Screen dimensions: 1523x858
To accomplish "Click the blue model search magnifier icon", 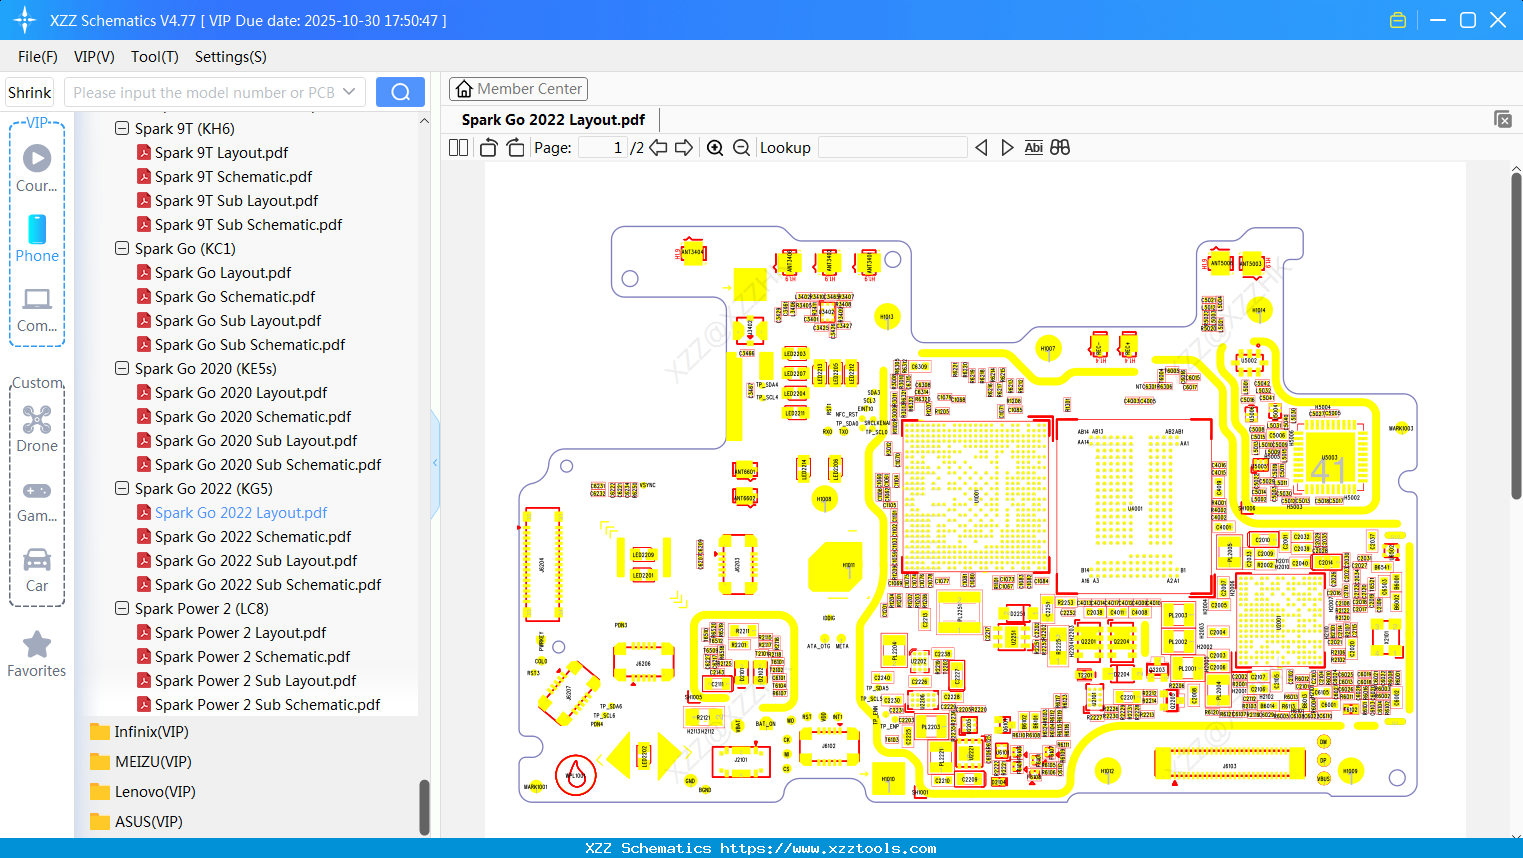I will click(399, 91).
